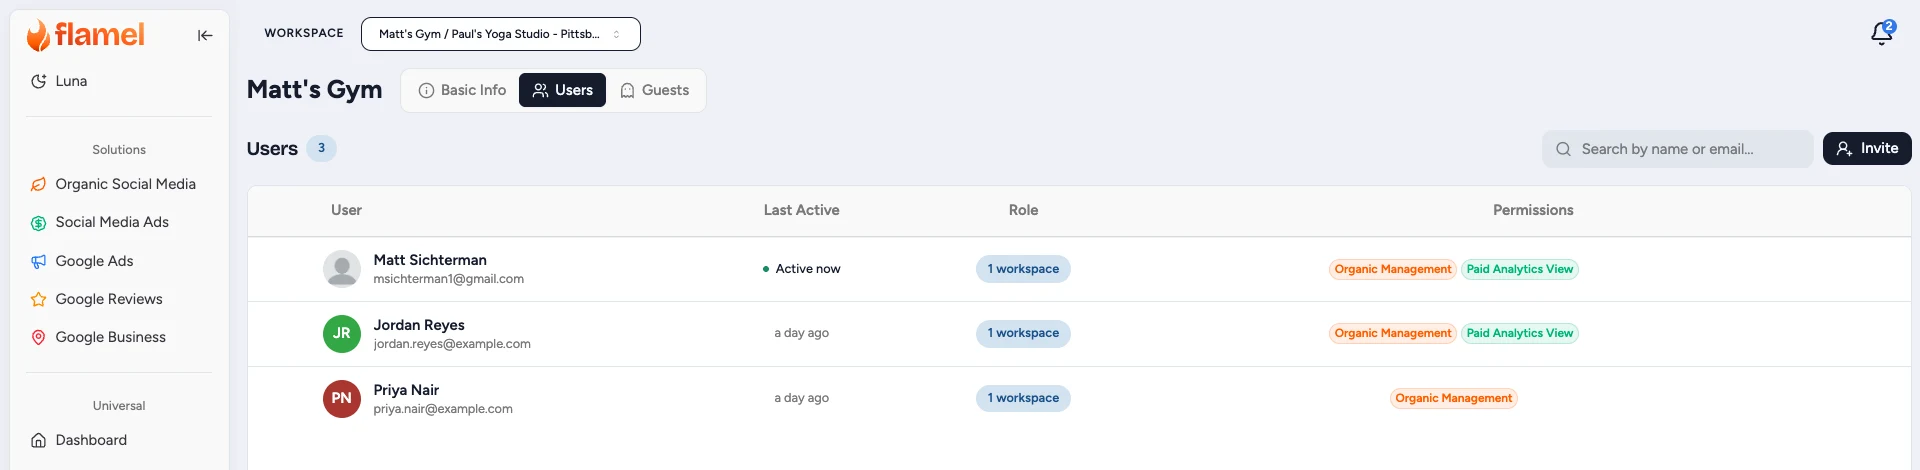Open the workspace selector dropdown
Screen dimensions: 1920x470
(500, 34)
